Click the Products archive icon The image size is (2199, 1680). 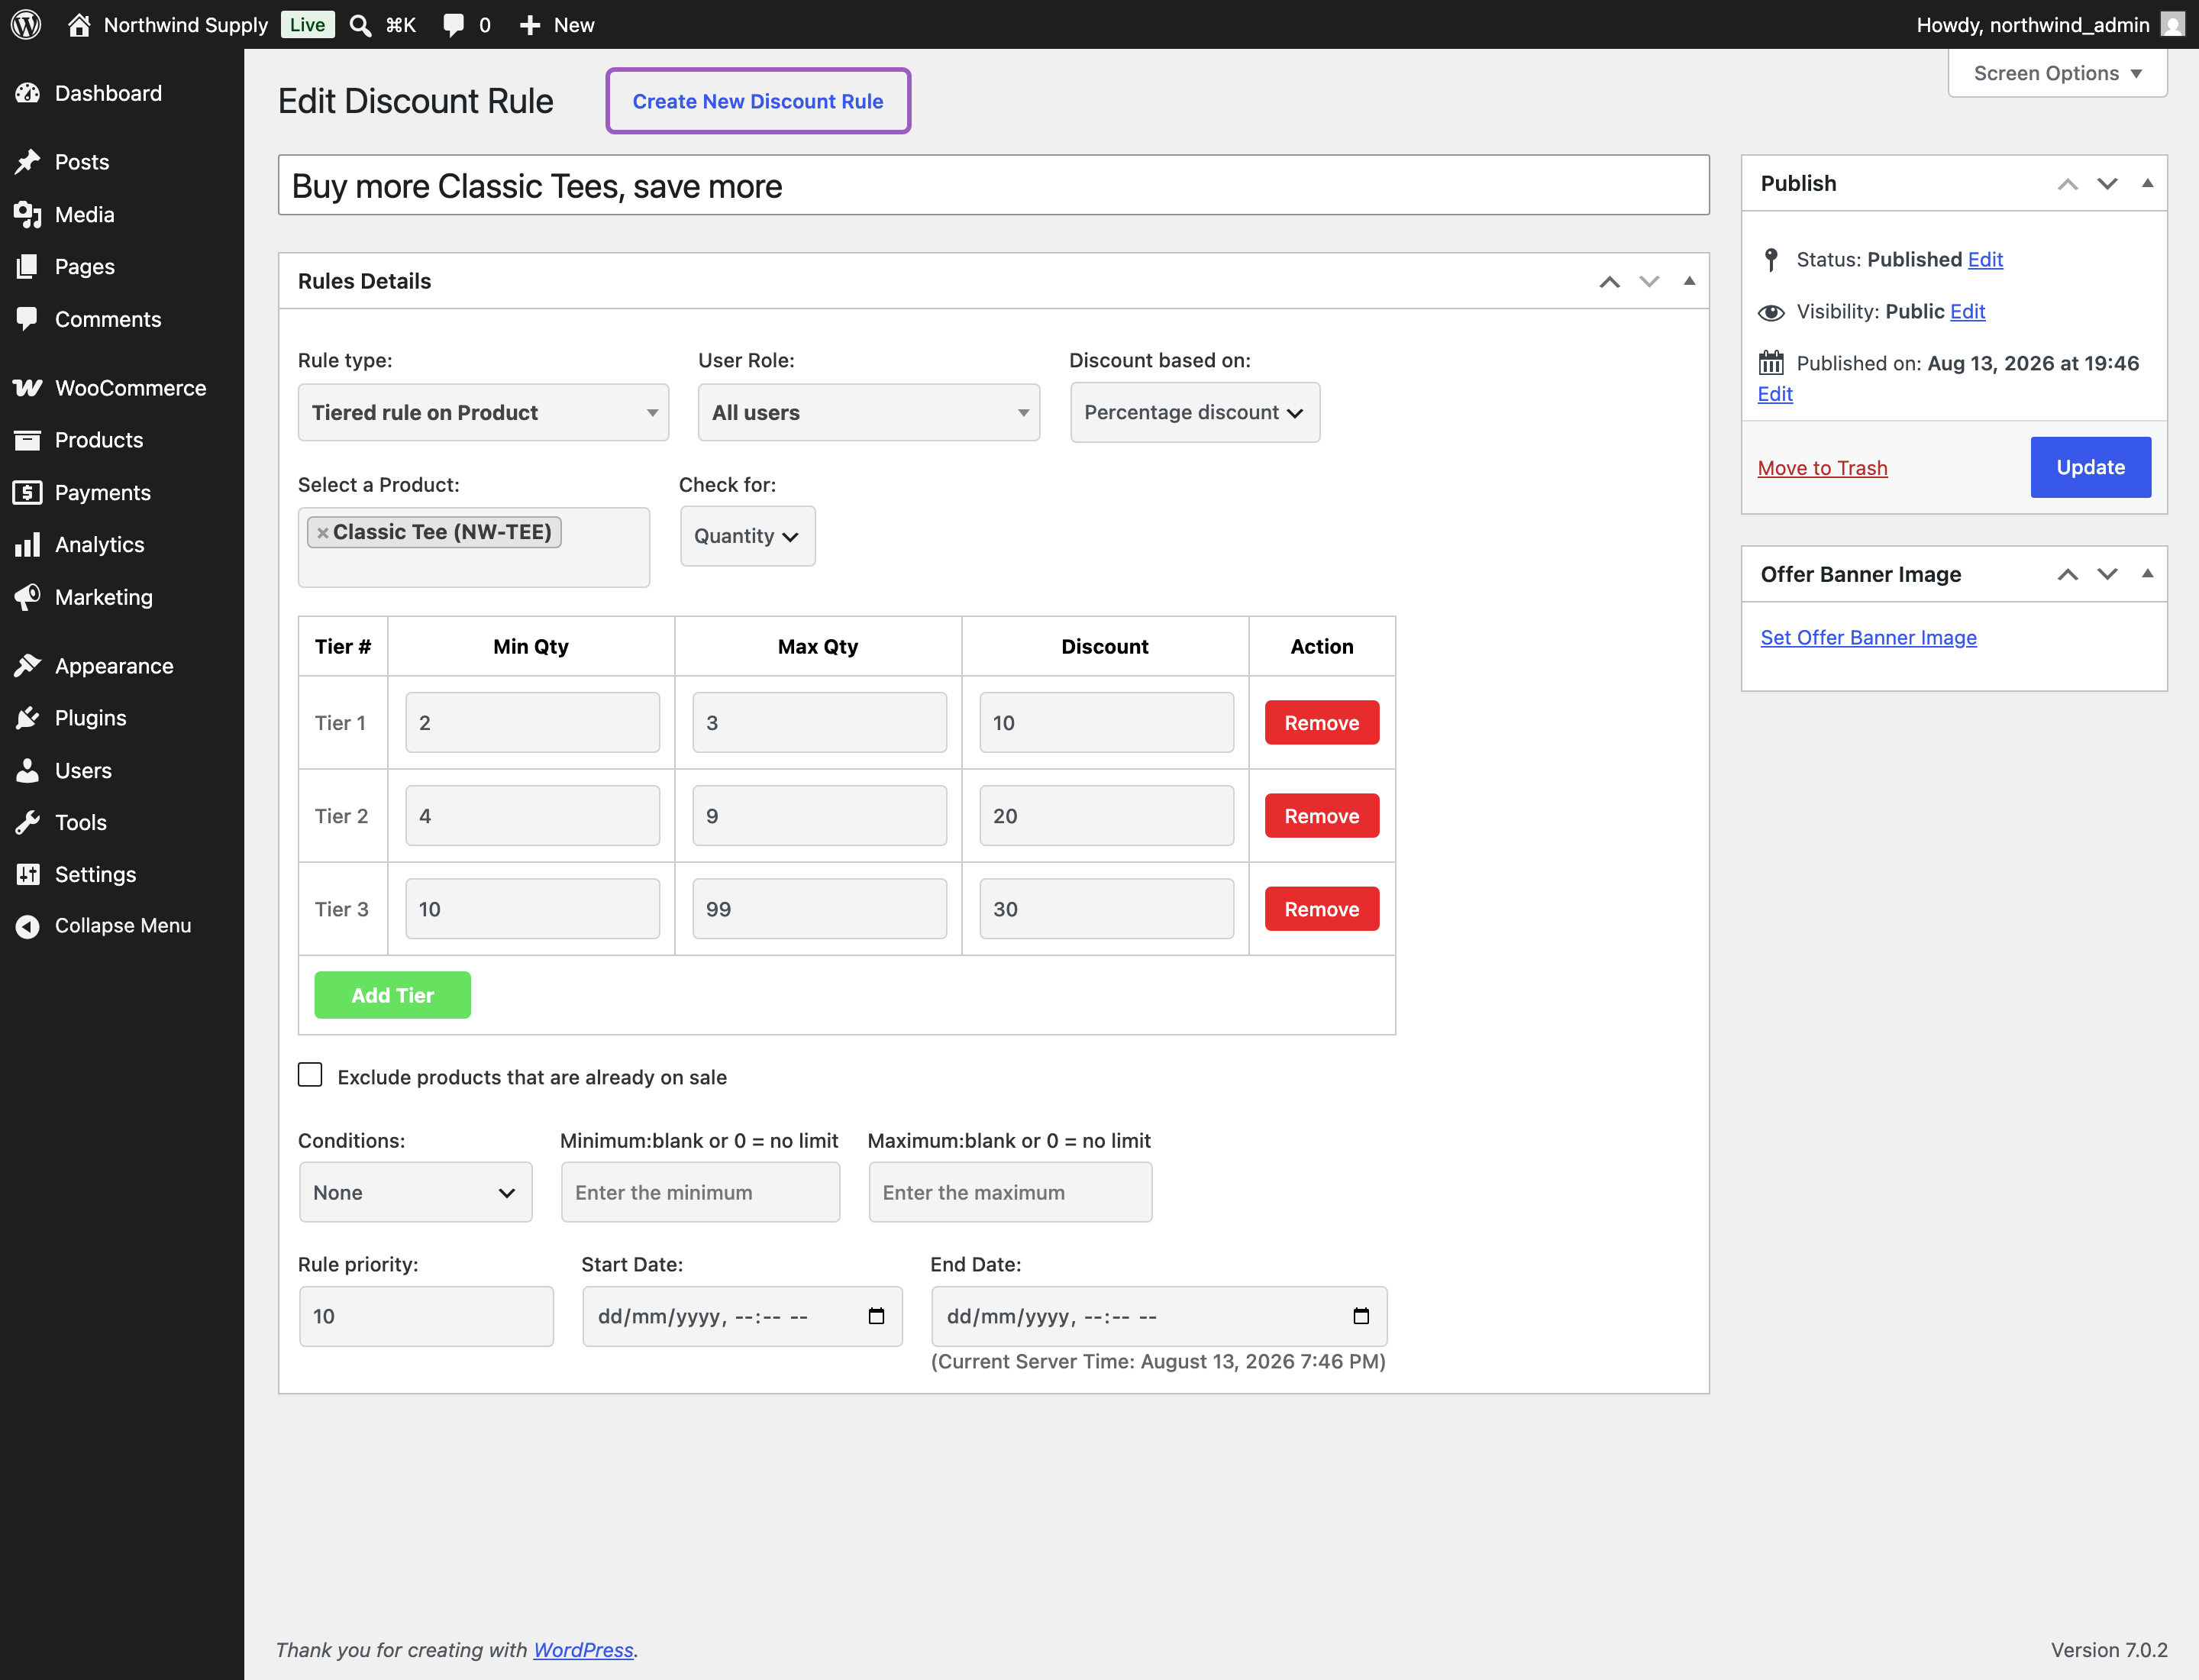[28, 440]
